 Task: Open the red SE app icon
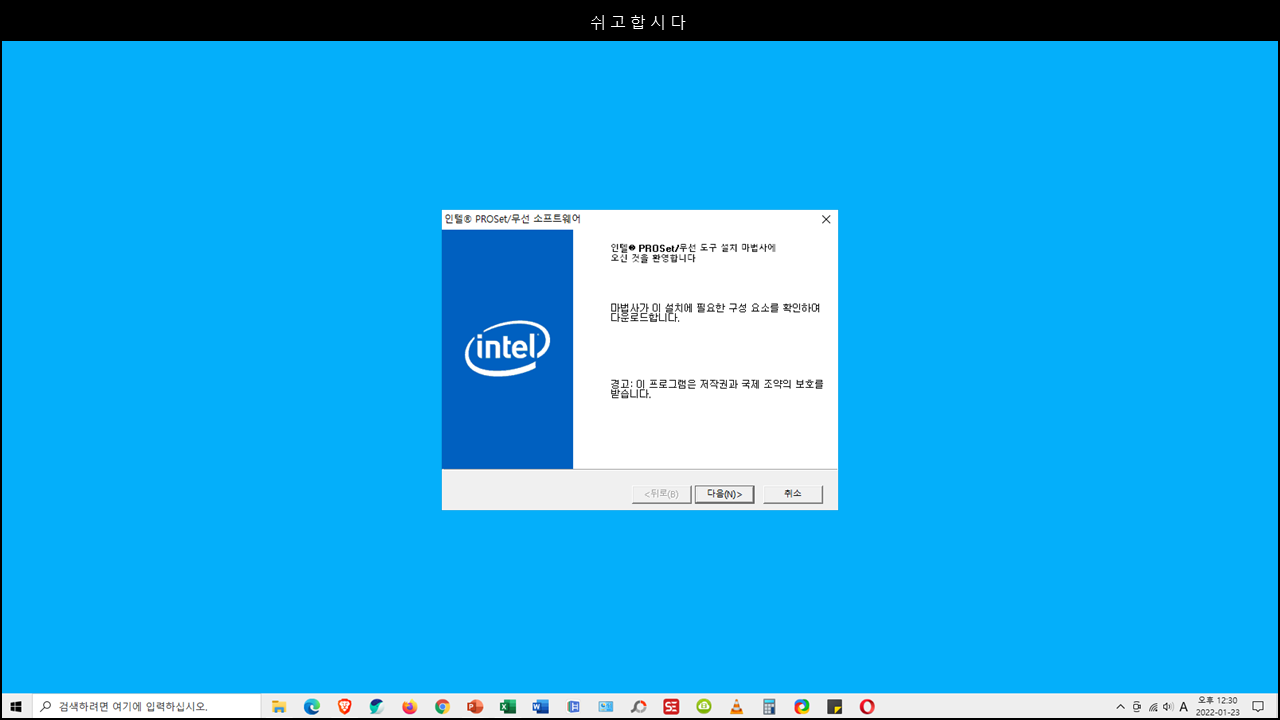click(671, 707)
